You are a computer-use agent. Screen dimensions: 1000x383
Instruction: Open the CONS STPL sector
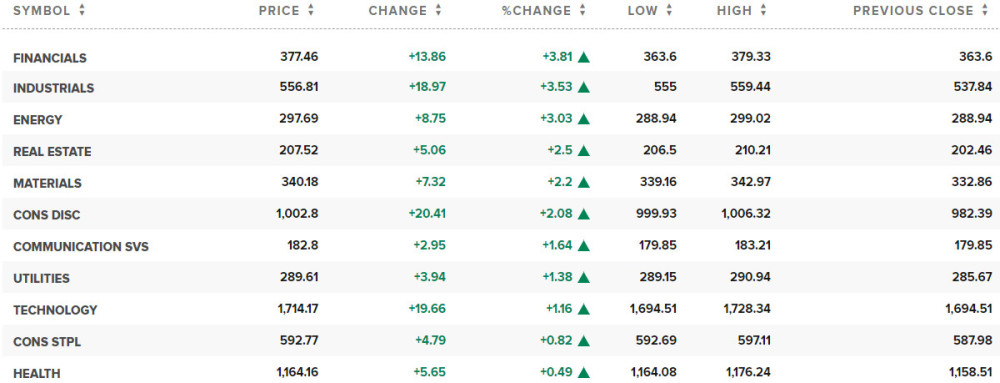[47, 342]
